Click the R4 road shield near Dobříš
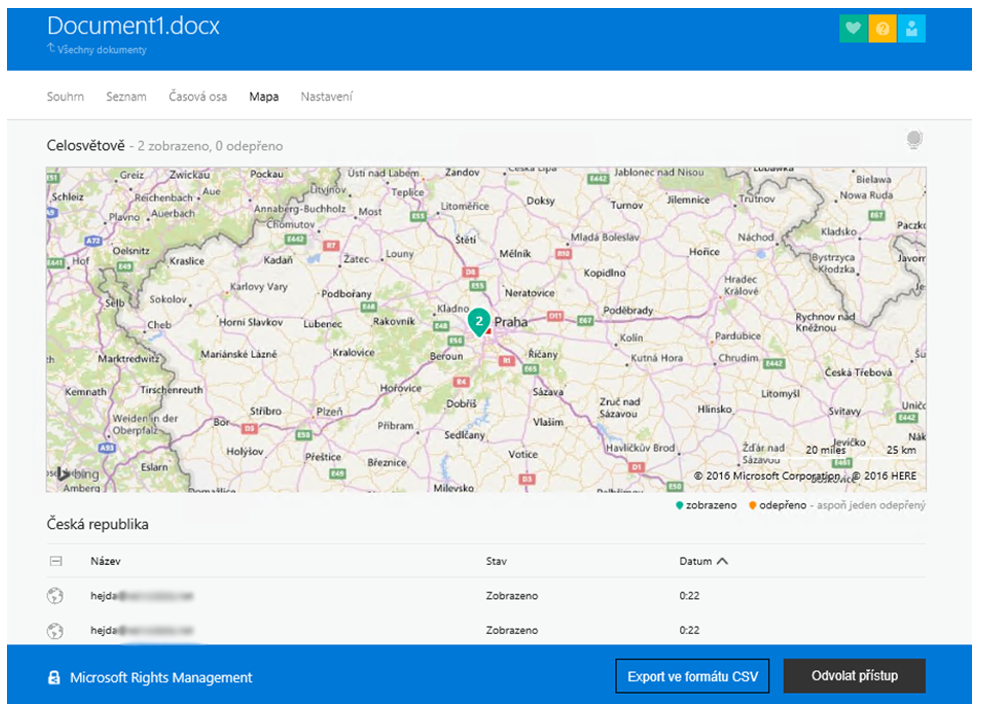Screen dimensions: 981x714 (461, 381)
